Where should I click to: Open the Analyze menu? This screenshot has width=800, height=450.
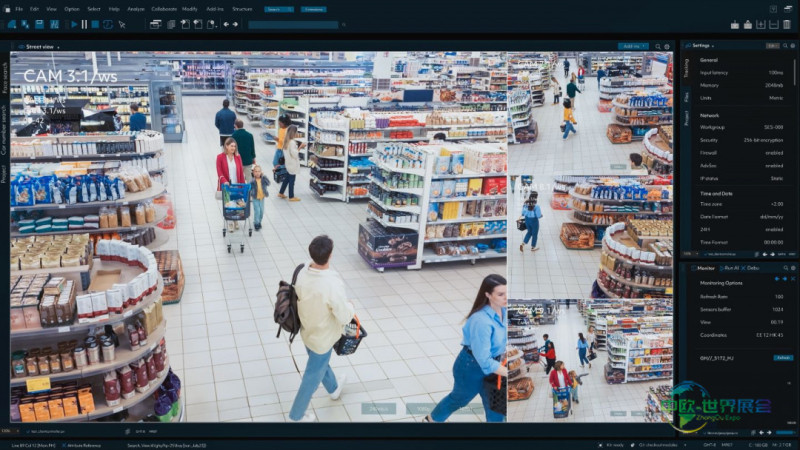click(135, 9)
